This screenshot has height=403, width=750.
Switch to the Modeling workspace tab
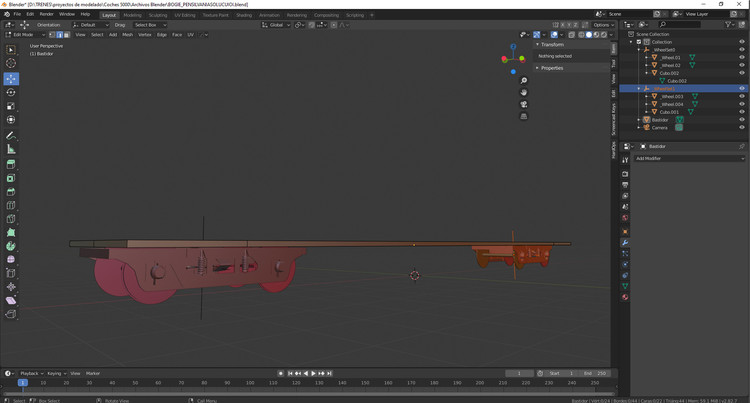(132, 15)
